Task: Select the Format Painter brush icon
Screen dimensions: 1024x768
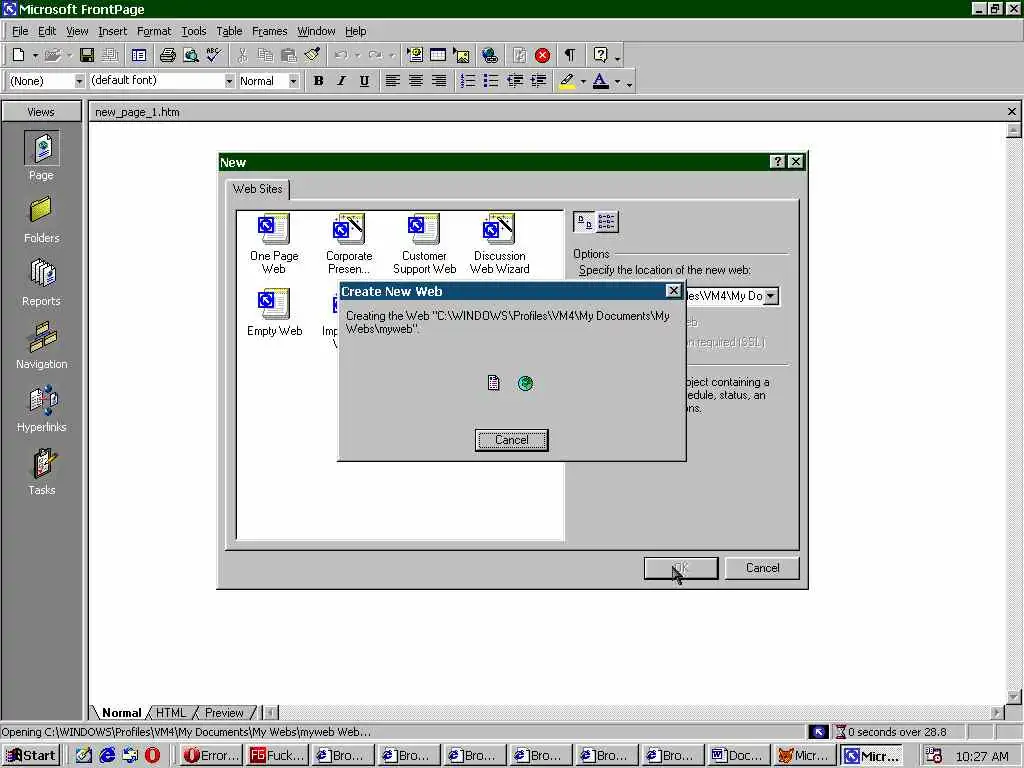Action: click(312, 56)
